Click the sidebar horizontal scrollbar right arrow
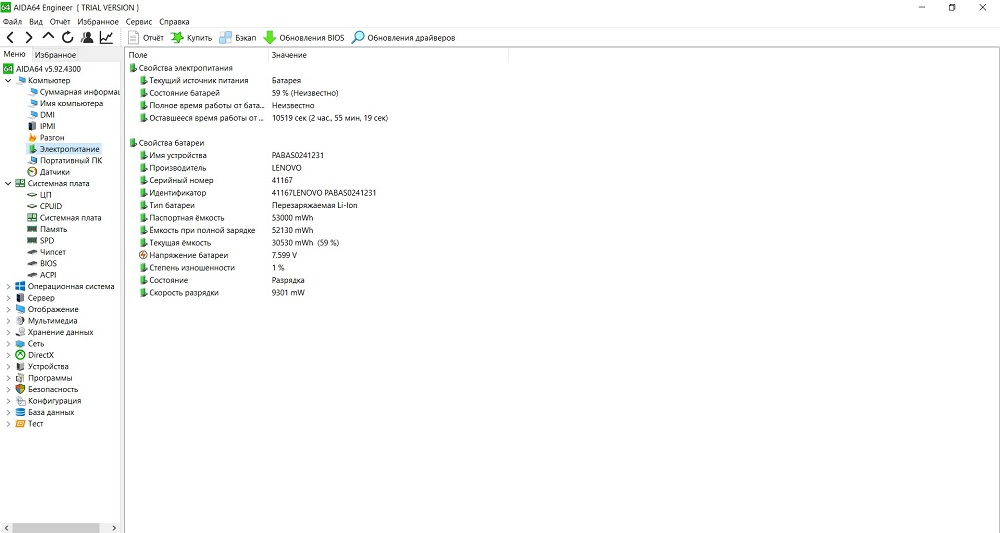Image resolution: width=1000 pixels, height=533 pixels. pyautogui.click(x=114, y=528)
